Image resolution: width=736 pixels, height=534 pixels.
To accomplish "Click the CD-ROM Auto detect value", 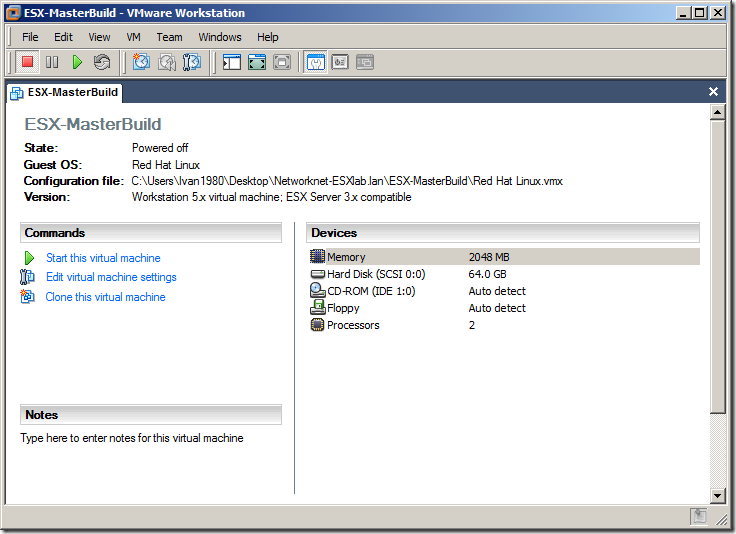I will (497, 291).
